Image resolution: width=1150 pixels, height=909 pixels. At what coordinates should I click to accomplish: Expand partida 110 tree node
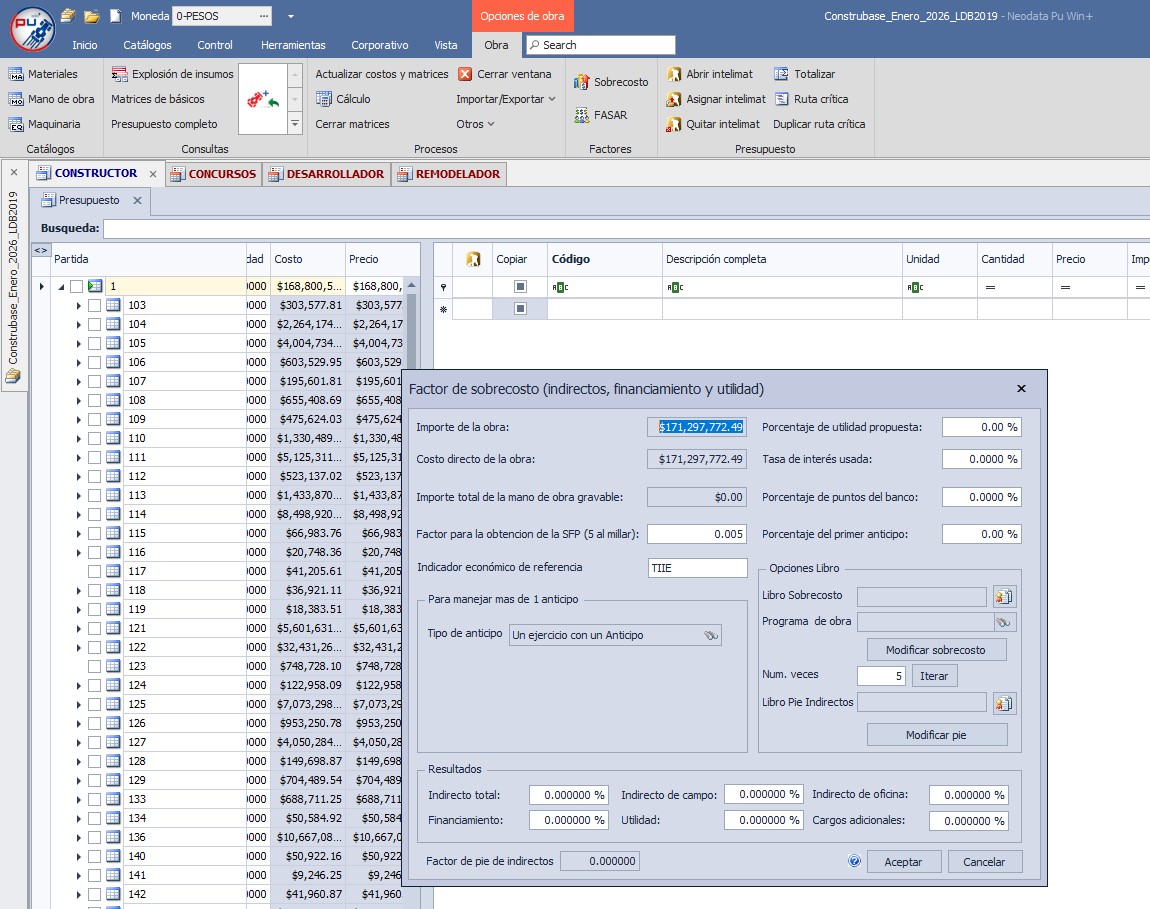coord(78,439)
